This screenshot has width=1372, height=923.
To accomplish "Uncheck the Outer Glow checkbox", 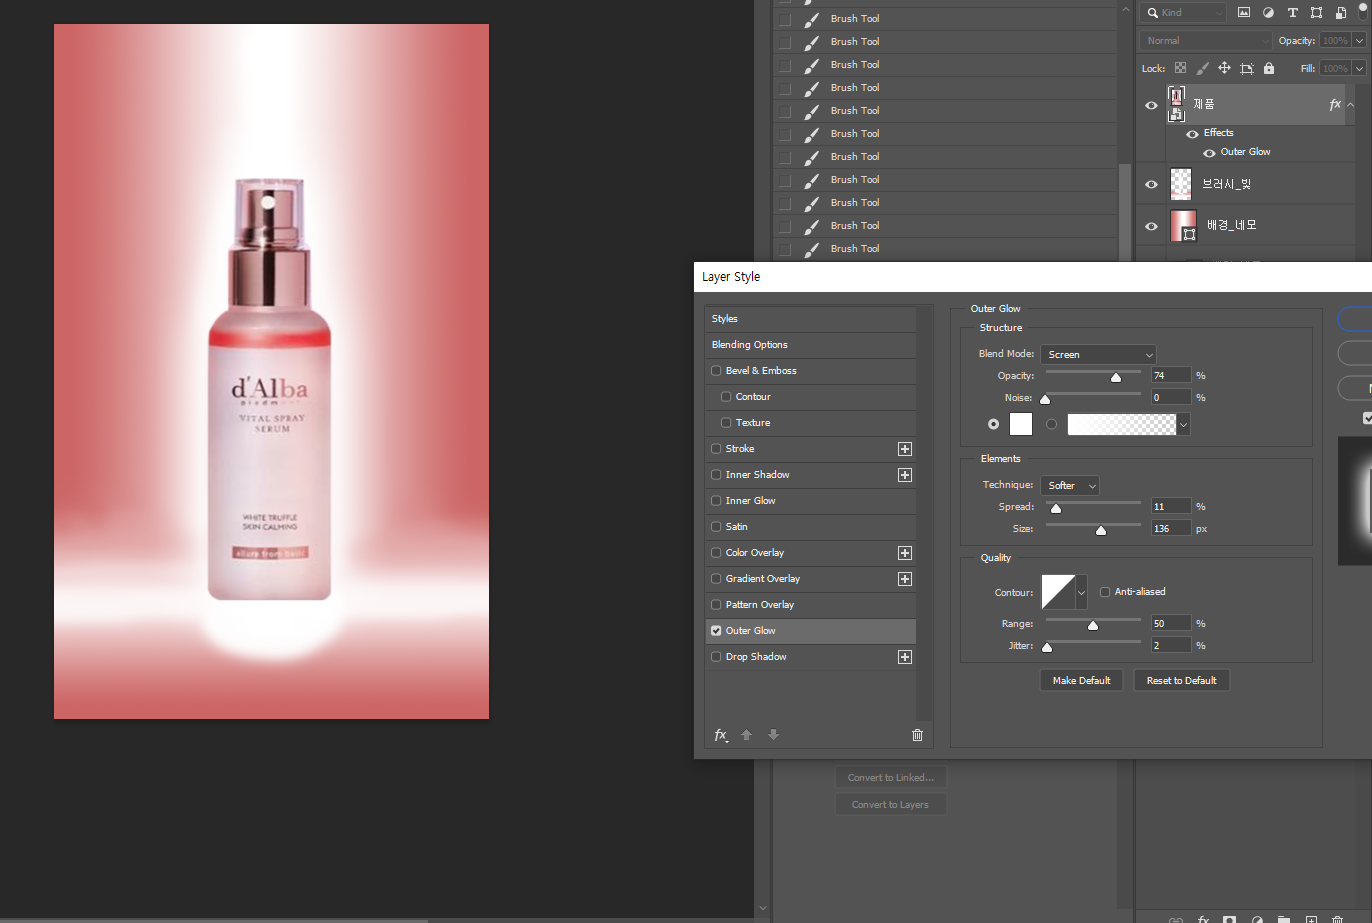I will (x=716, y=631).
